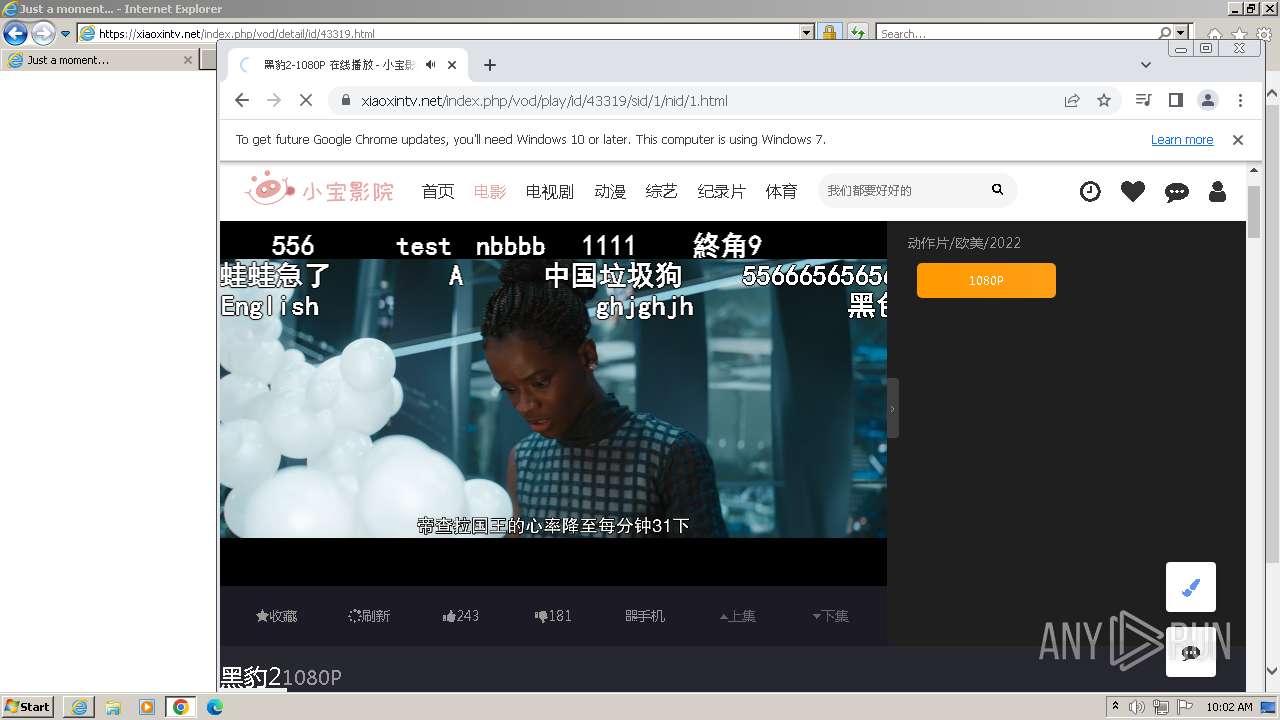Open Chrome three-dot menu
The width and height of the screenshot is (1280, 720).
(1240, 100)
